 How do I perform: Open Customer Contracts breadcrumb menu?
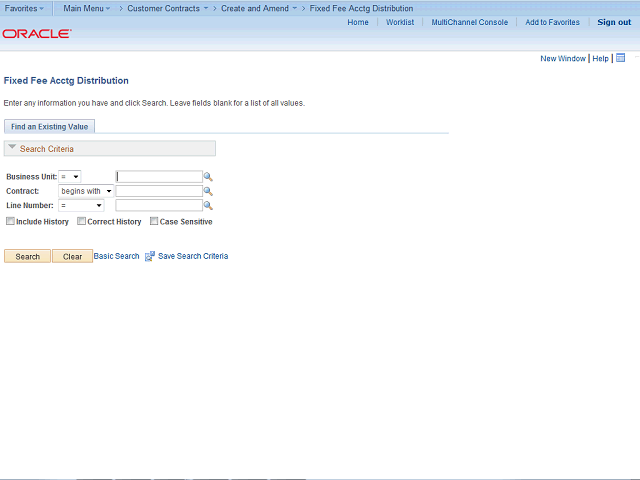point(167,8)
